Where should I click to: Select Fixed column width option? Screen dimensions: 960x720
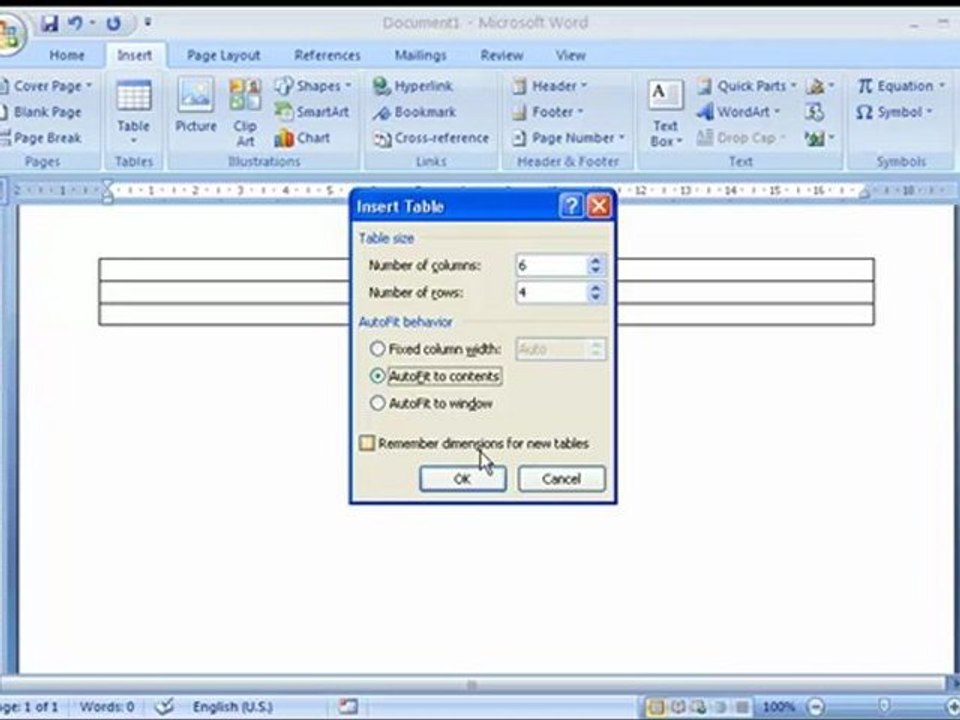[x=435, y=349]
